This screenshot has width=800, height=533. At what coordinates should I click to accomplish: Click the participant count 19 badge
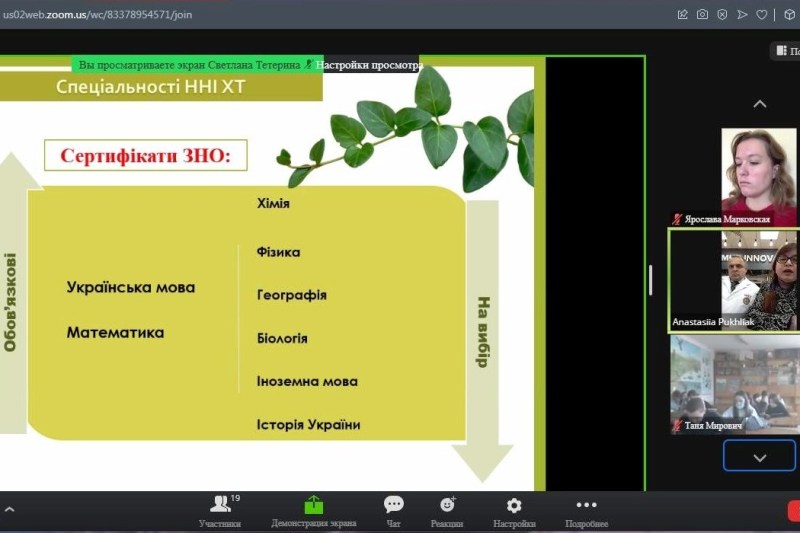[235, 498]
